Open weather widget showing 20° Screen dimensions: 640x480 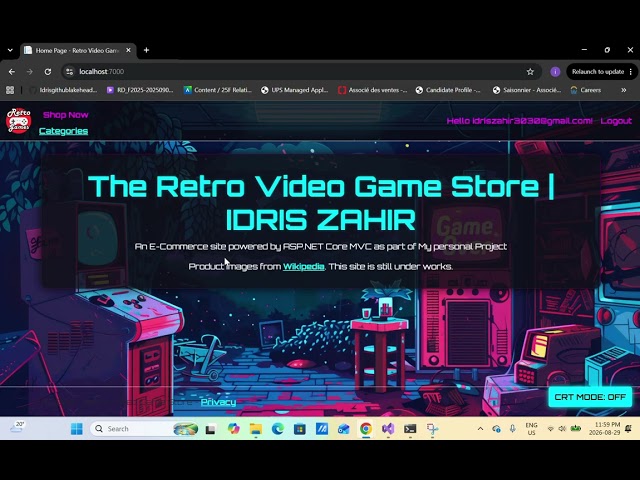[x=17, y=428]
